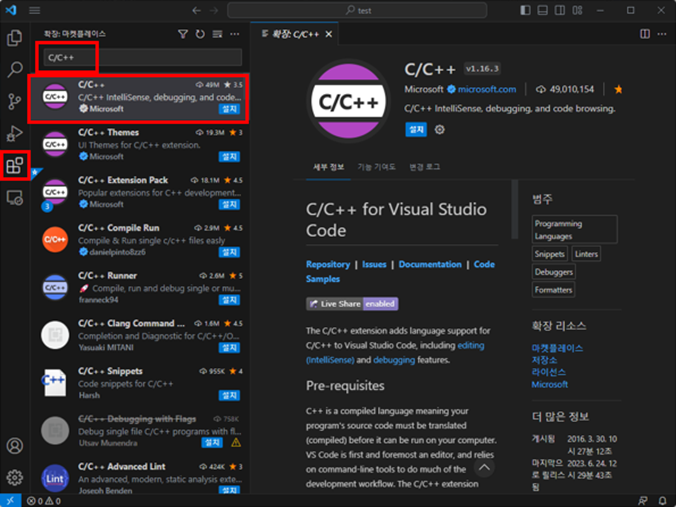The image size is (676, 507).
Task: Open the Run and Debug view
Action: coord(15,134)
